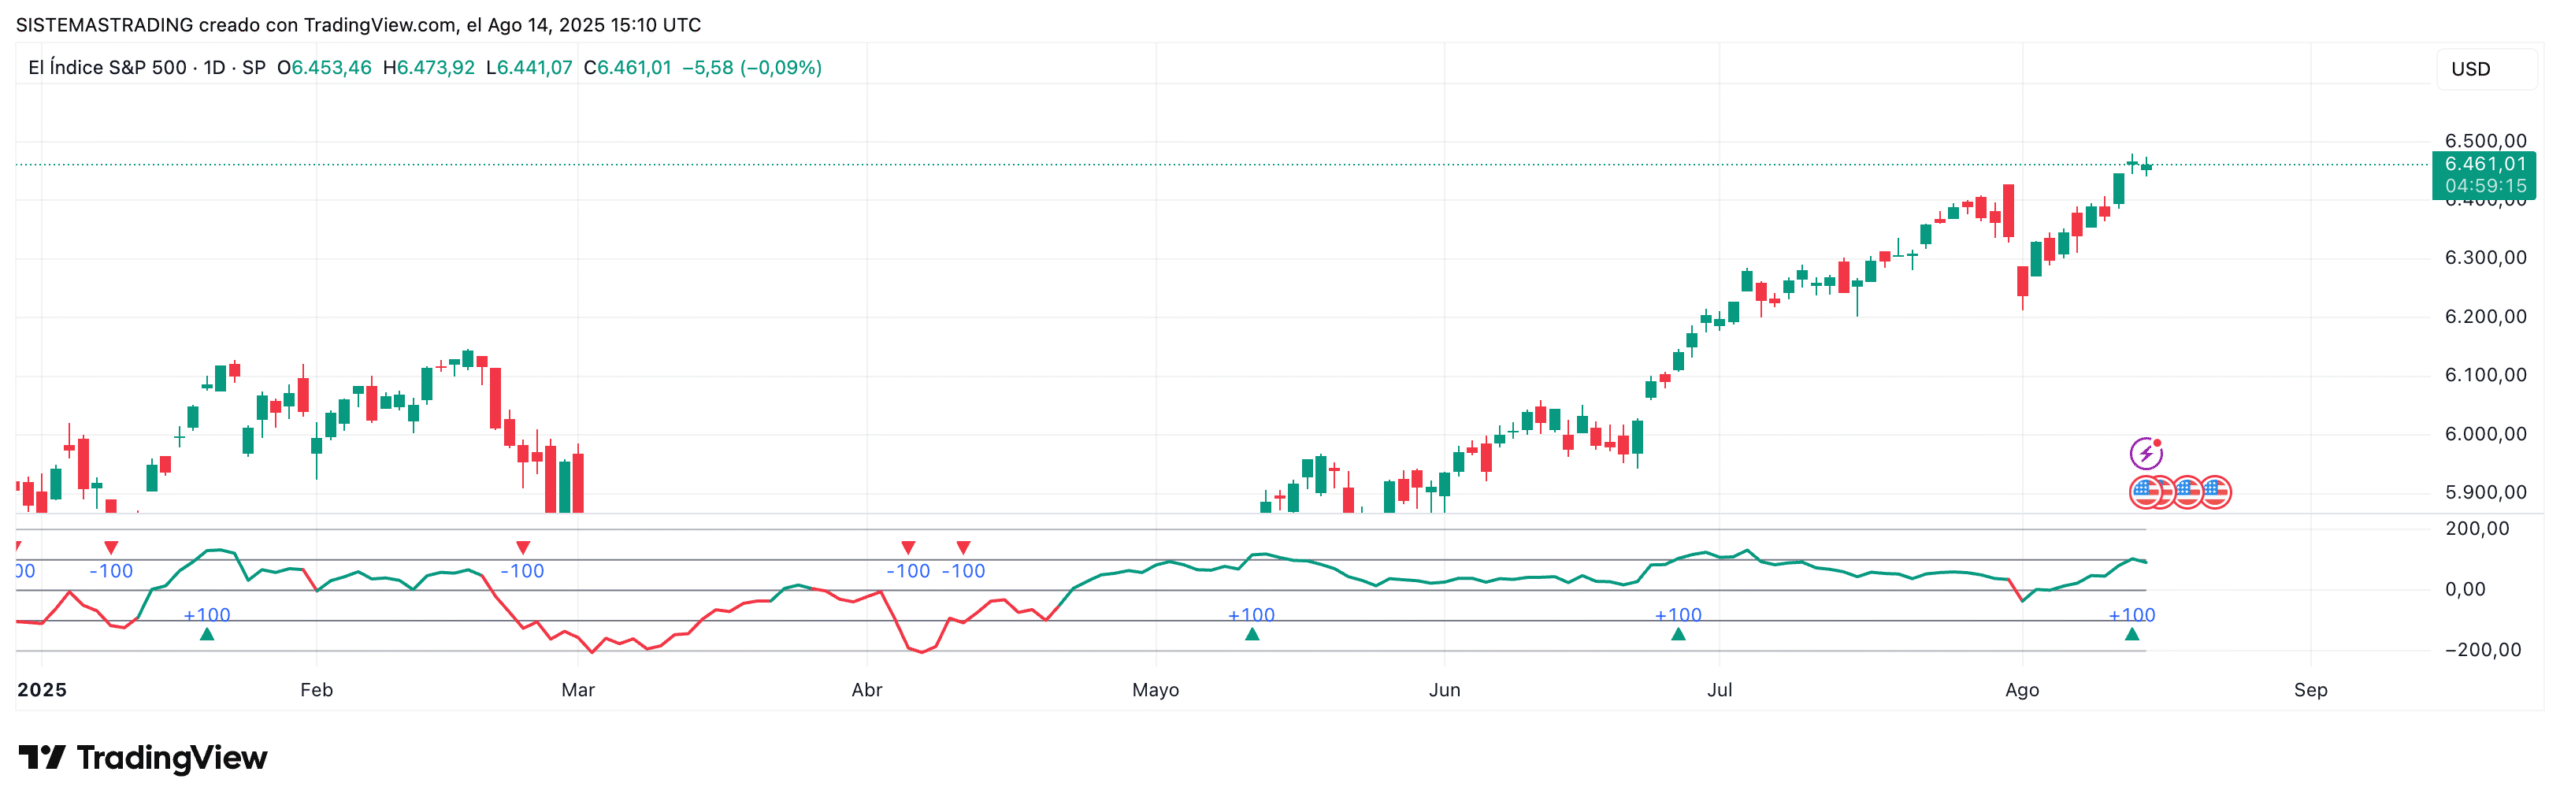
Task: Click the leftmost US flag event icon
Action: (2145, 491)
